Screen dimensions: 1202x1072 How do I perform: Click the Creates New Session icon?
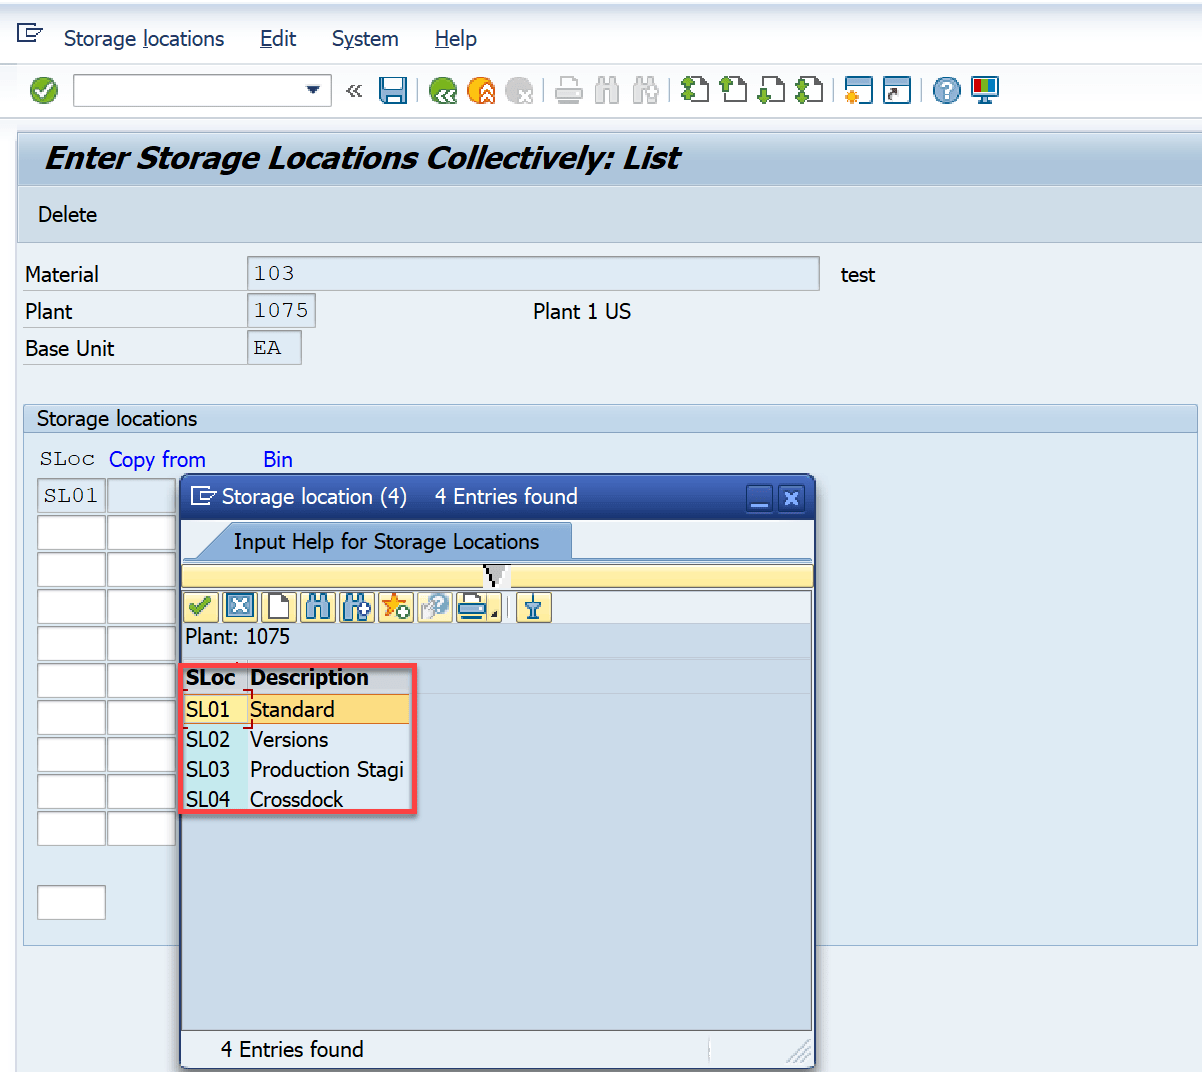857,90
